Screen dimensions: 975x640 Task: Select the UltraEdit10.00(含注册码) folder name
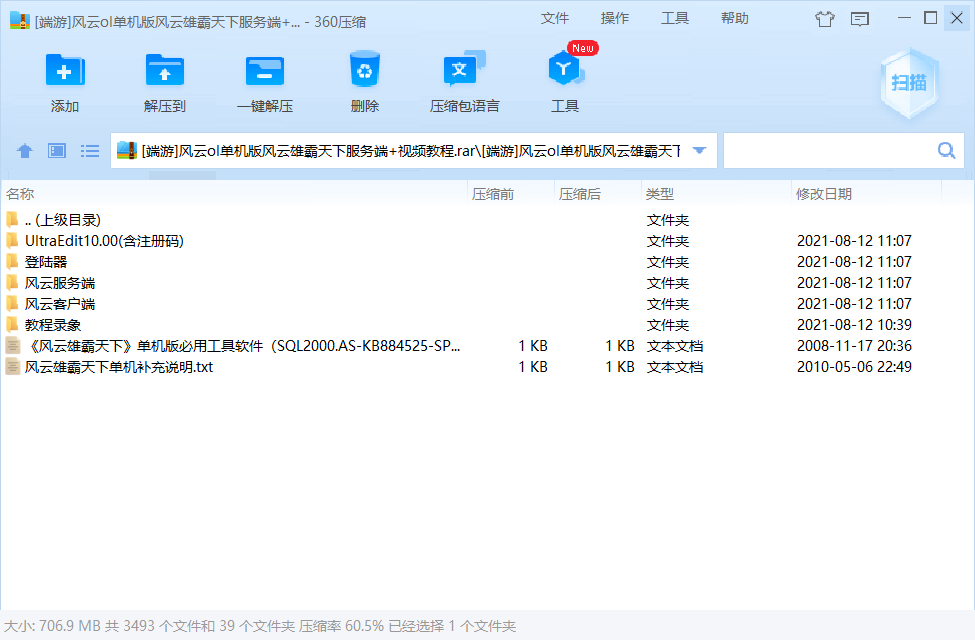[x=104, y=241]
